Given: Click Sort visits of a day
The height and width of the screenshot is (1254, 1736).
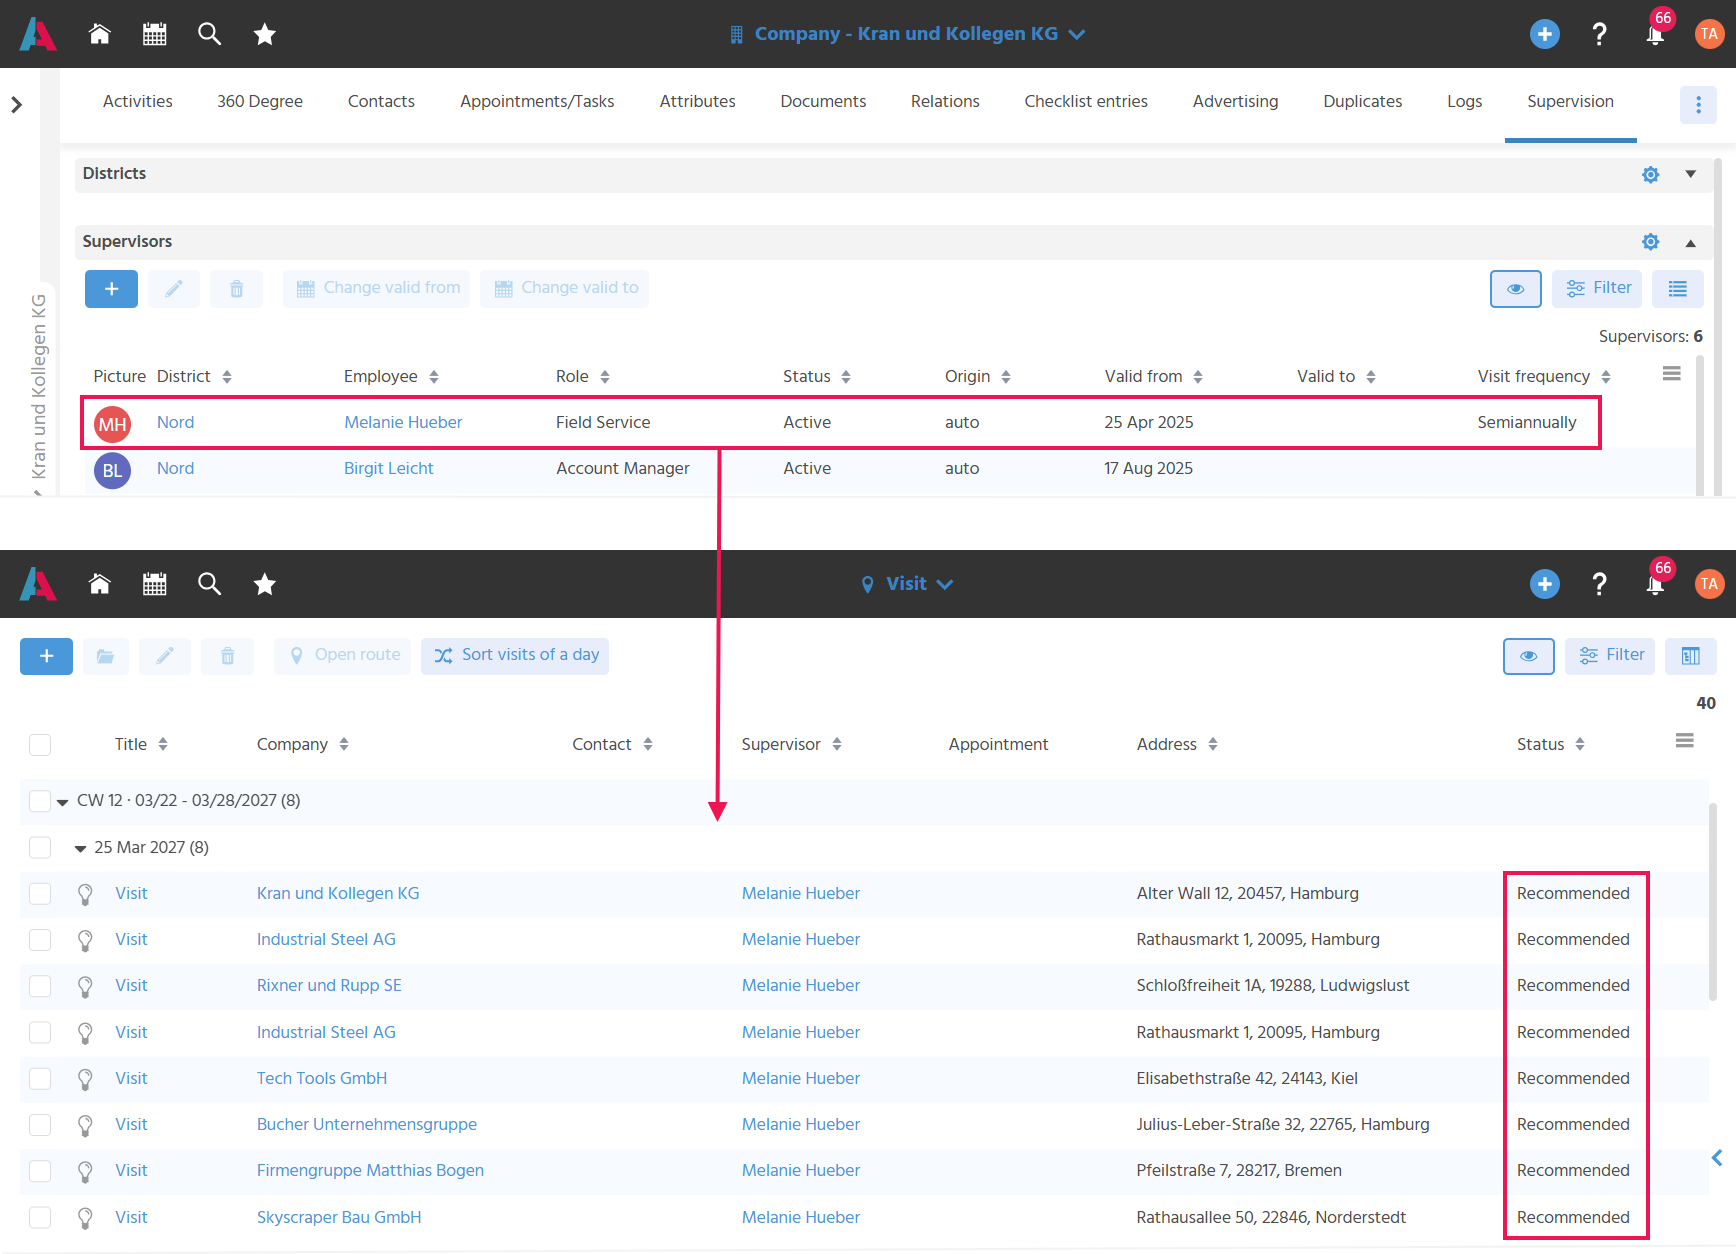Looking at the screenshot, I should [x=515, y=656].
